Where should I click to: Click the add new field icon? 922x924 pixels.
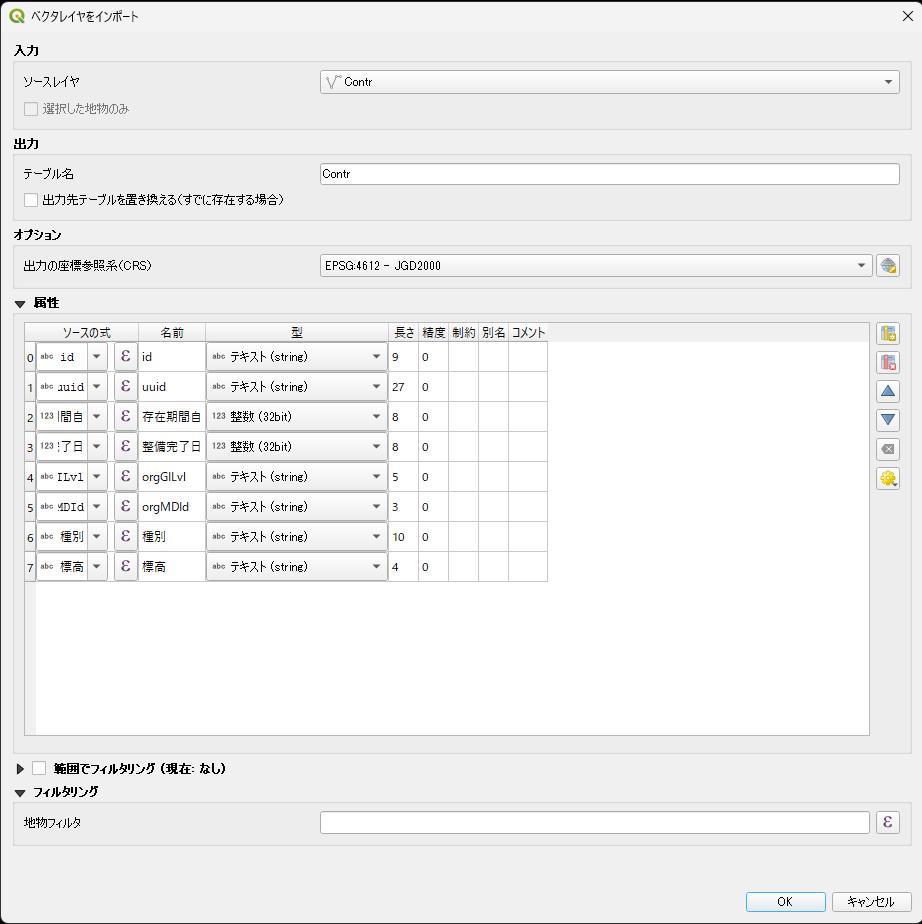(887, 334)
